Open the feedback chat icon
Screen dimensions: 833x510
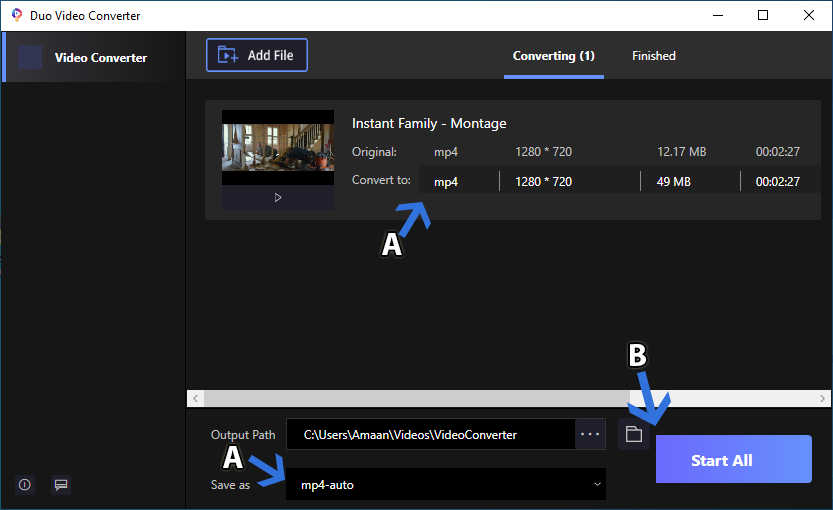point(61,484)
